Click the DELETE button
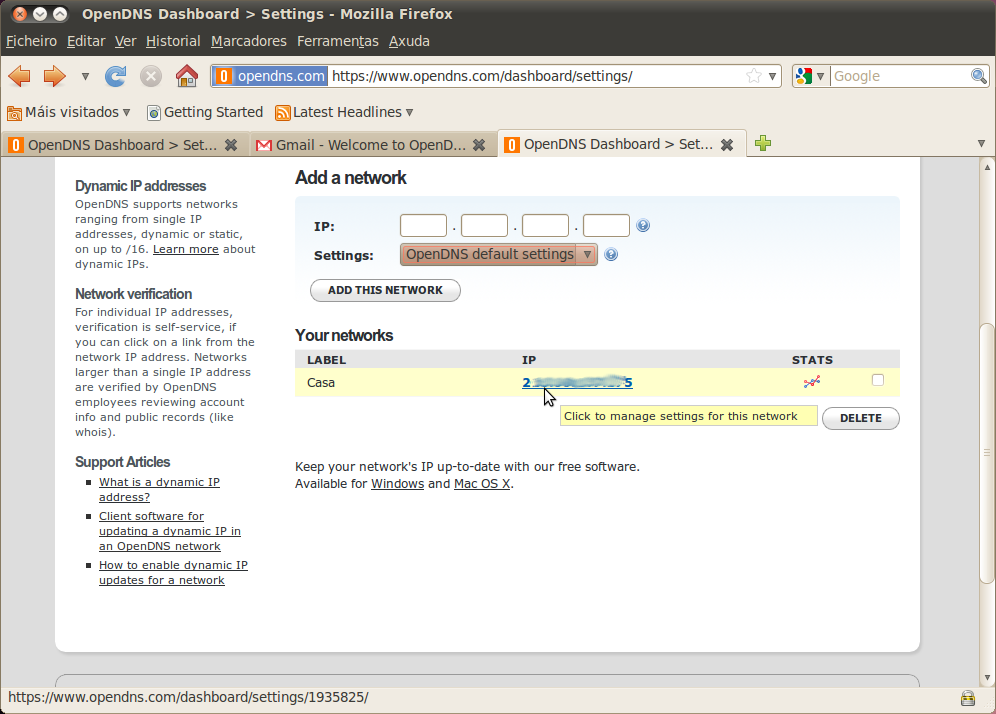 (x=861, y=418)
